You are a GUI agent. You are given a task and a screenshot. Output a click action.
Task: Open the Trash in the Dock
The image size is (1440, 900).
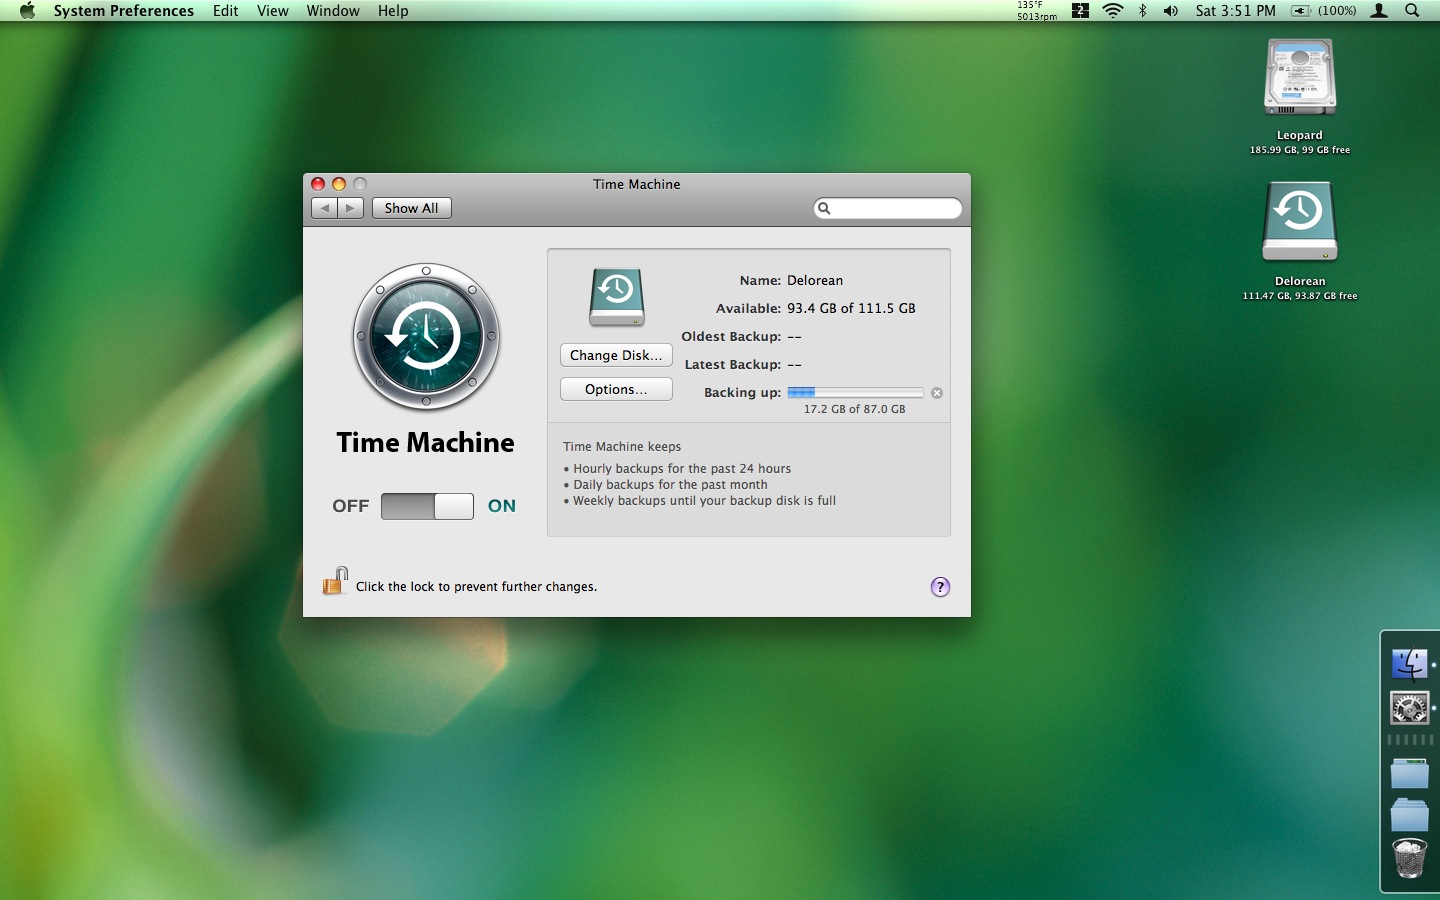1409,860
